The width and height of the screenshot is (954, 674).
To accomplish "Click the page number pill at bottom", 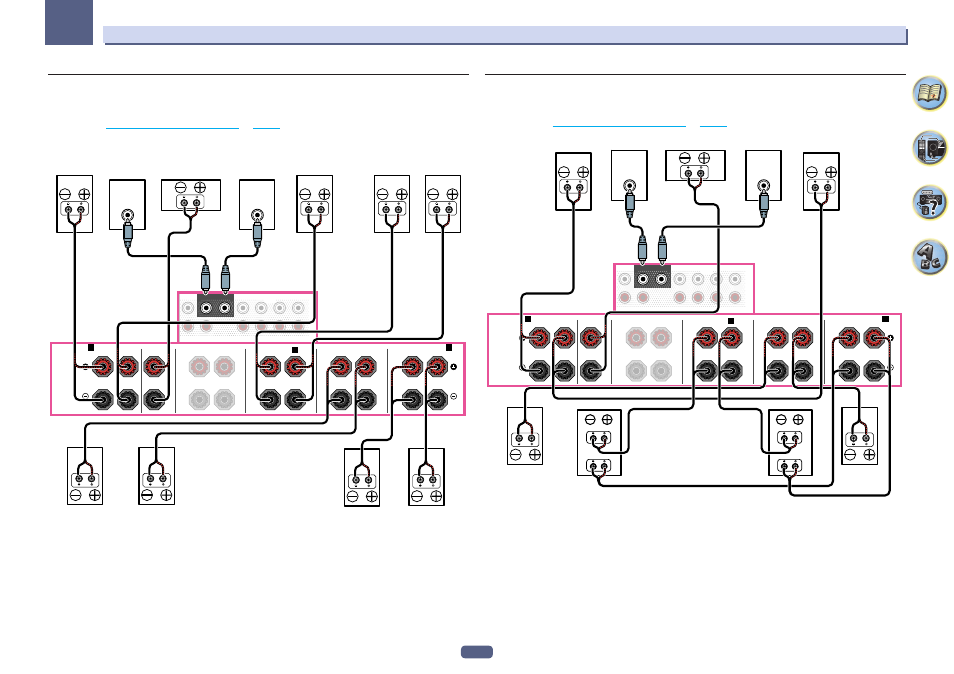I will (476, 652).
